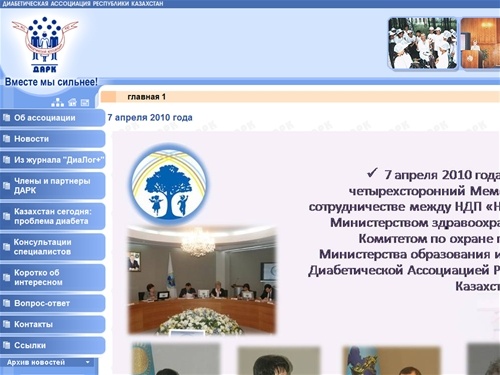Open the Об ассоциации menu item
The image size is (500, 375).
coord(53,118)
